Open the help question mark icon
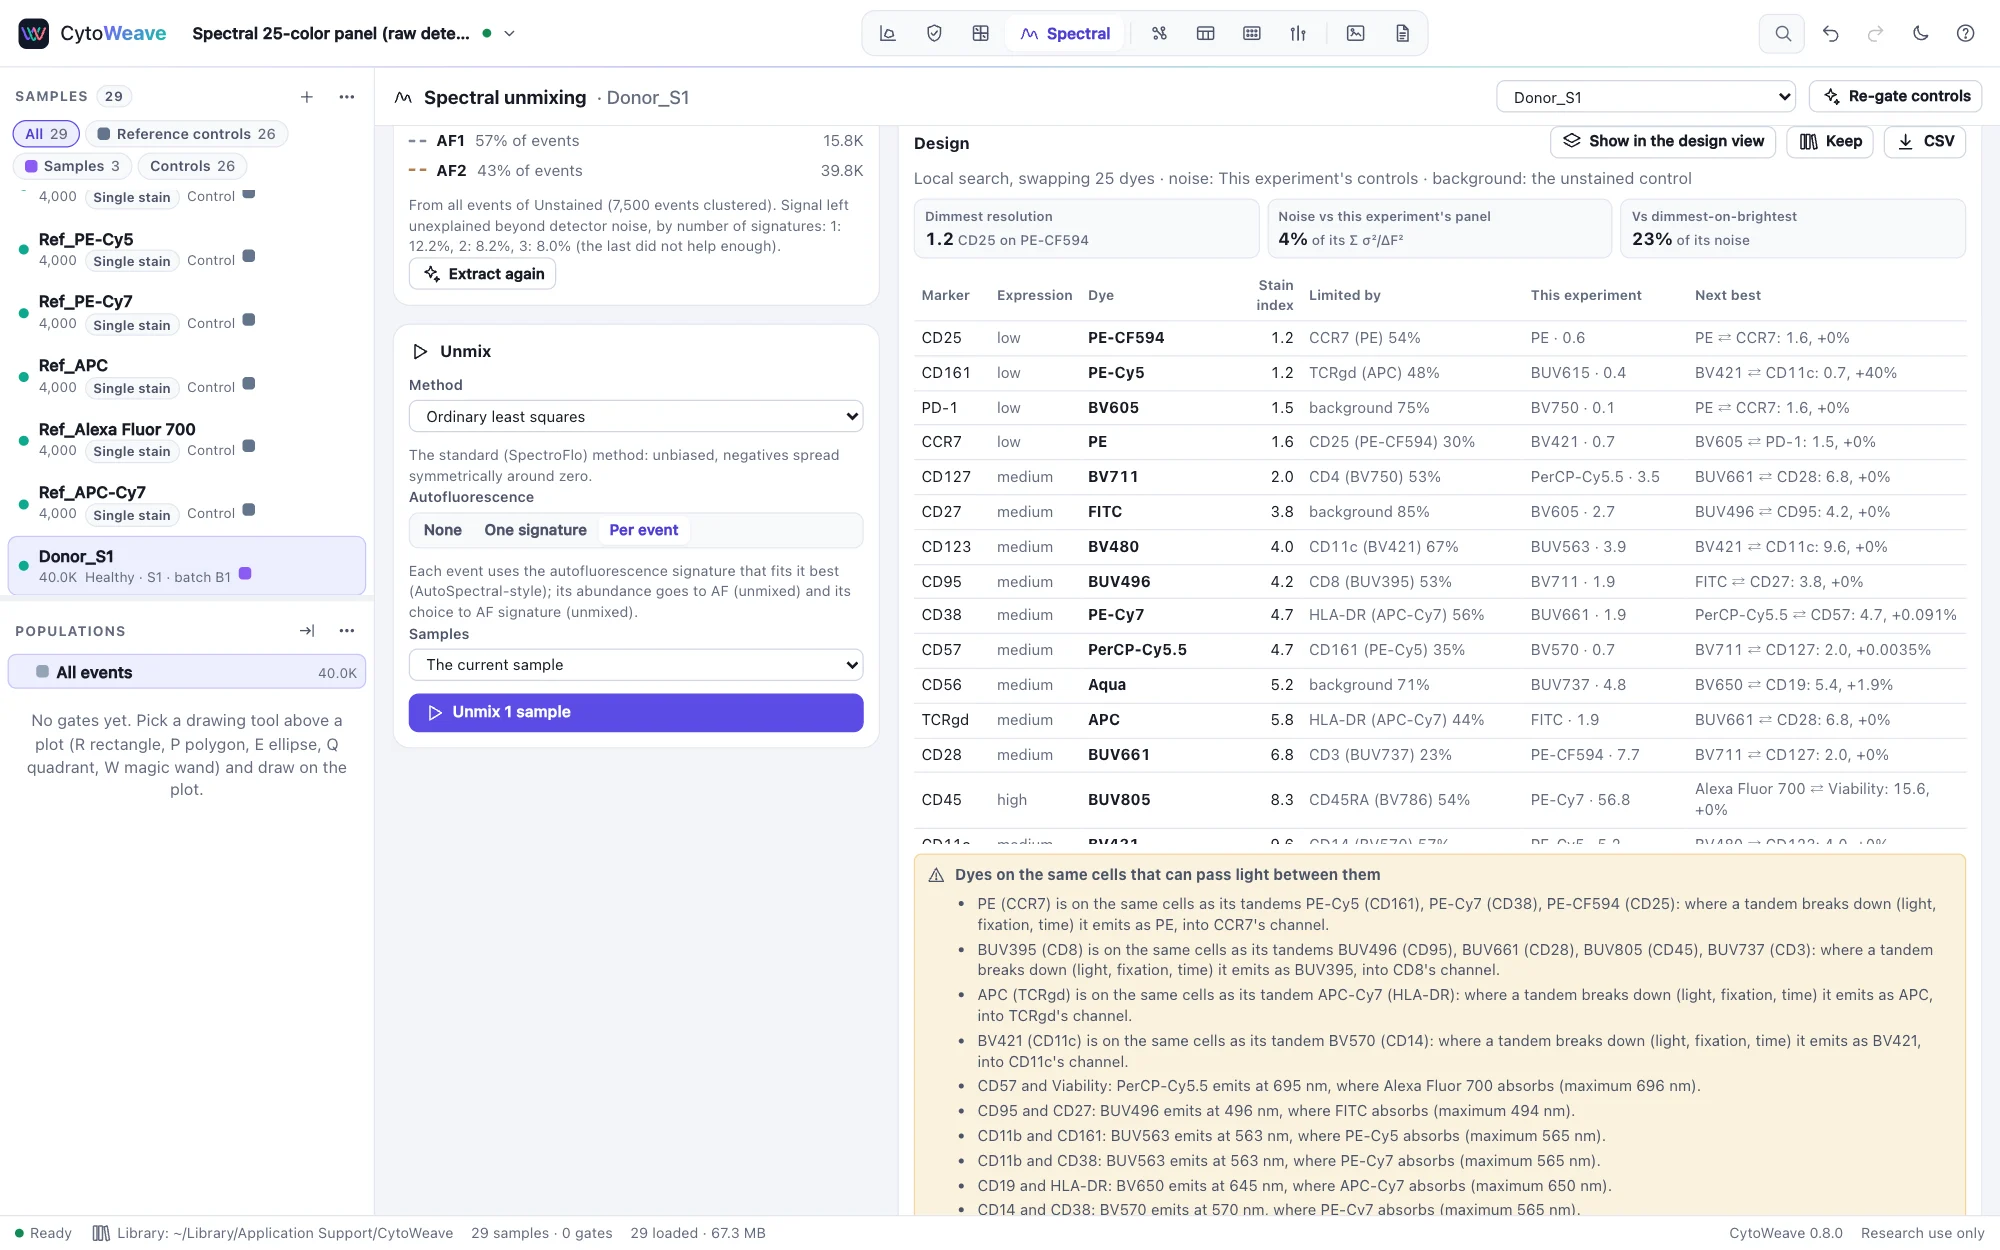This screenshot has width=2000, height=1250. [x=1965, y=33]
